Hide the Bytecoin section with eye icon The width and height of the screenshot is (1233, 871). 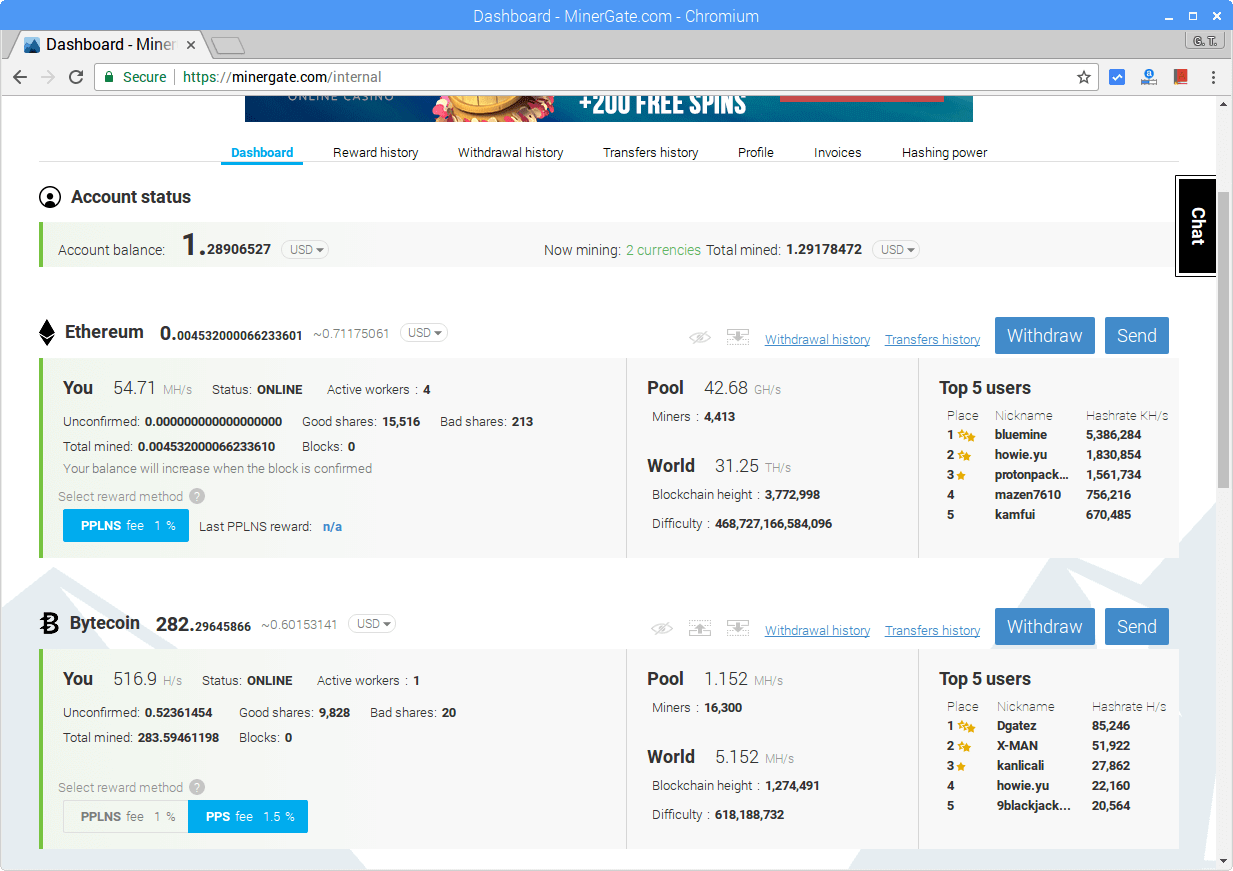662,629
